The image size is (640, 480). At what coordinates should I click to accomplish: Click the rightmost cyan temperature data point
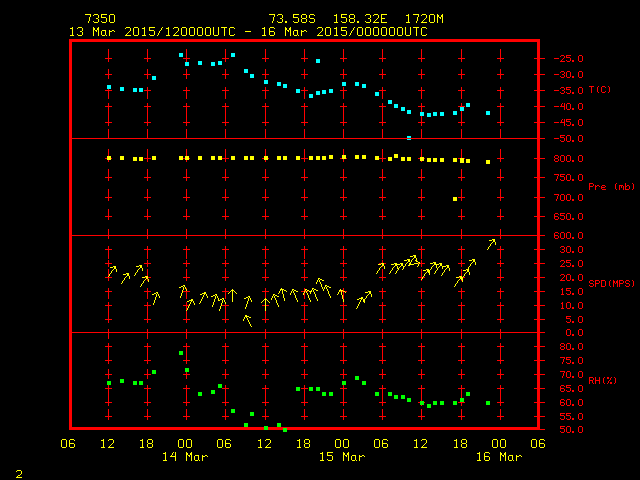pyautogui.click(x=488, y=113)
